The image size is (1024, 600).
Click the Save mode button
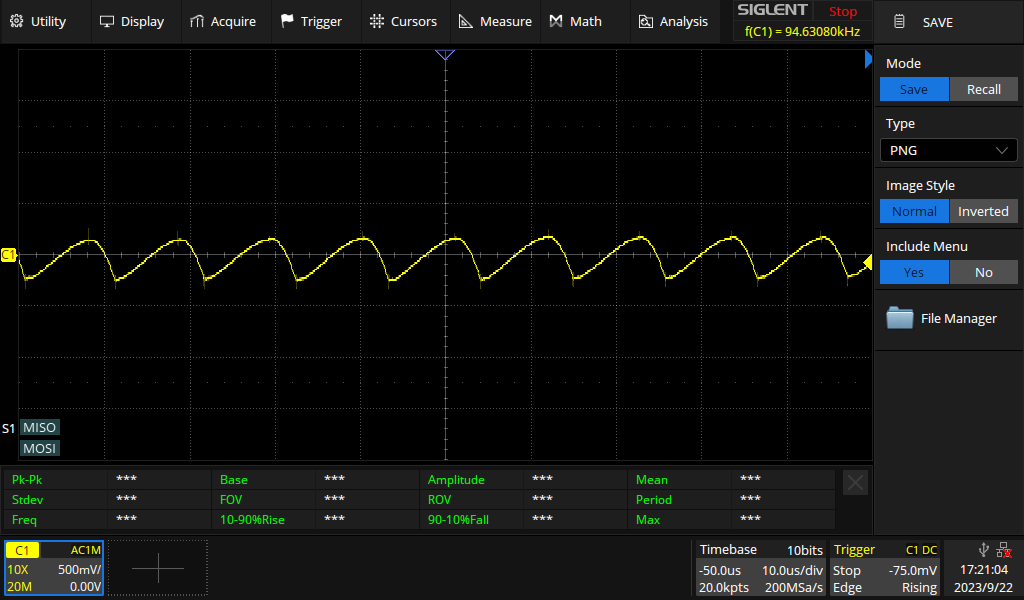click(914, 89)
